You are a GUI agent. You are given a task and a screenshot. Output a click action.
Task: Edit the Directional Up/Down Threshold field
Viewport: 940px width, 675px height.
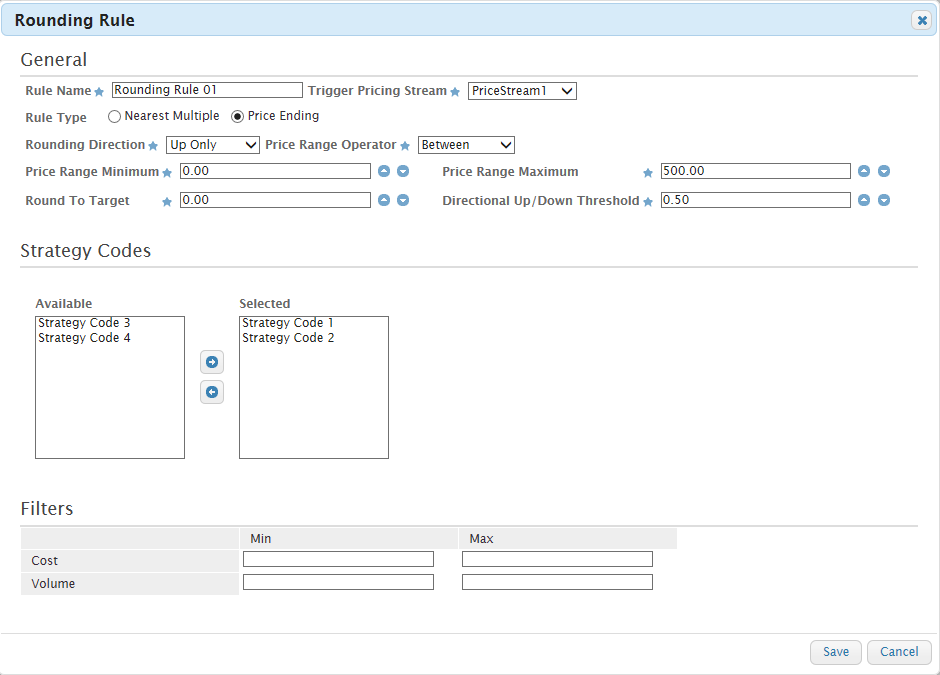click(x=756, y=200)
